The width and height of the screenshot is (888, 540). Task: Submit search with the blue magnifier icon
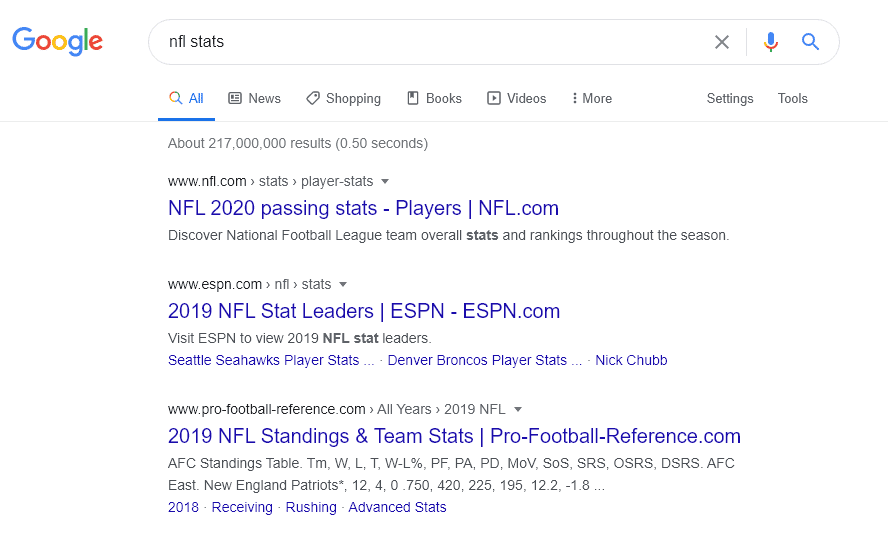point(810,41)
